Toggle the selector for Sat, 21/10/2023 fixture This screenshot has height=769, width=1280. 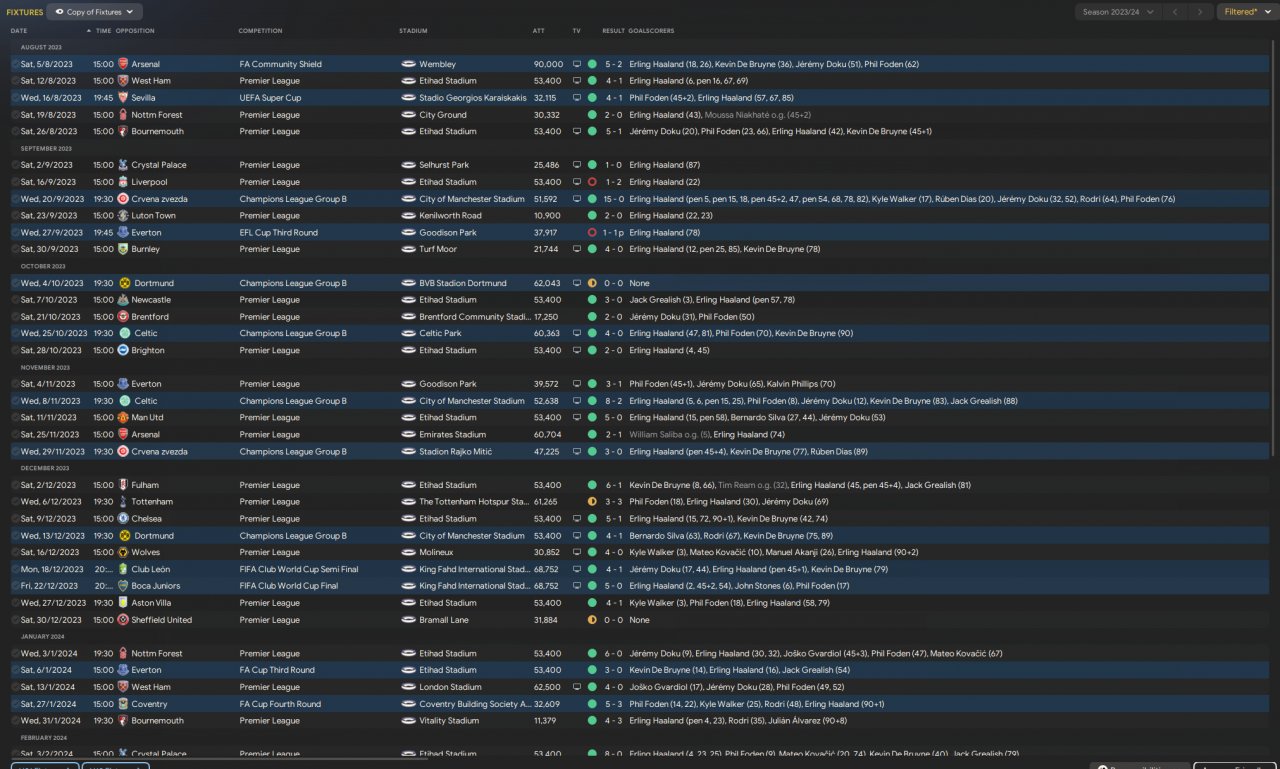click(15, 317)
